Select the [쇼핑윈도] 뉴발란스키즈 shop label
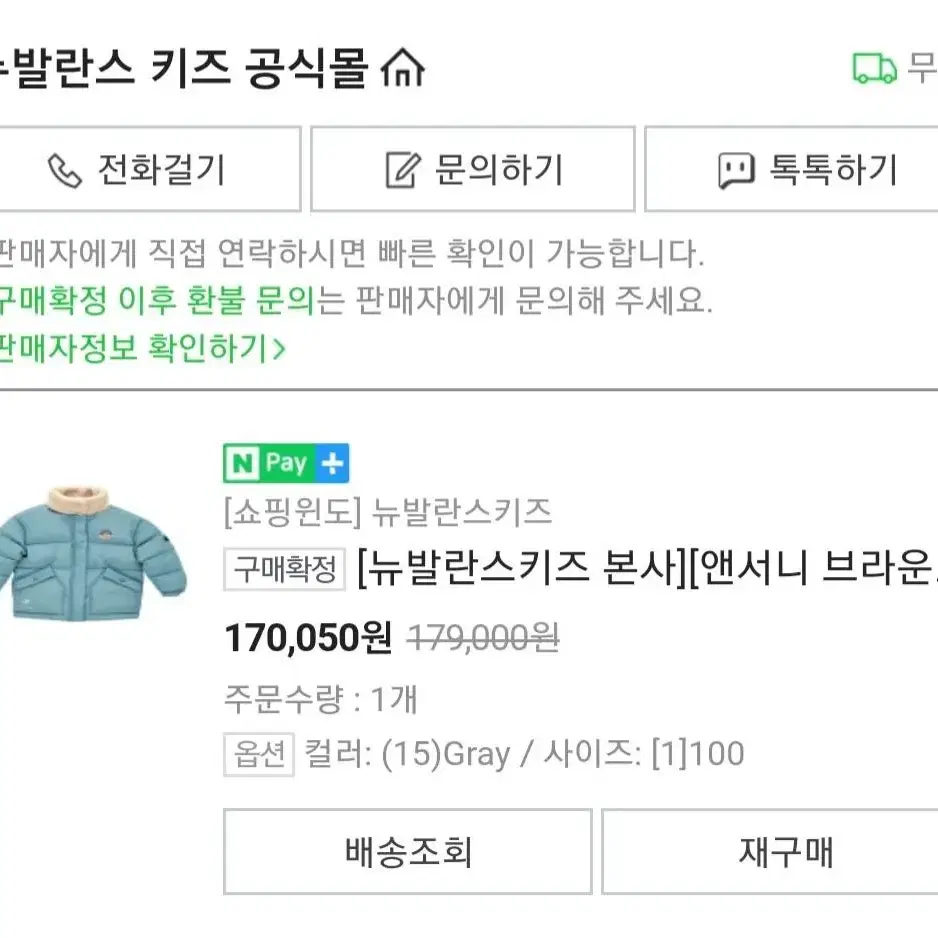This screenshot has width=938, height=938. pos(388,513)
